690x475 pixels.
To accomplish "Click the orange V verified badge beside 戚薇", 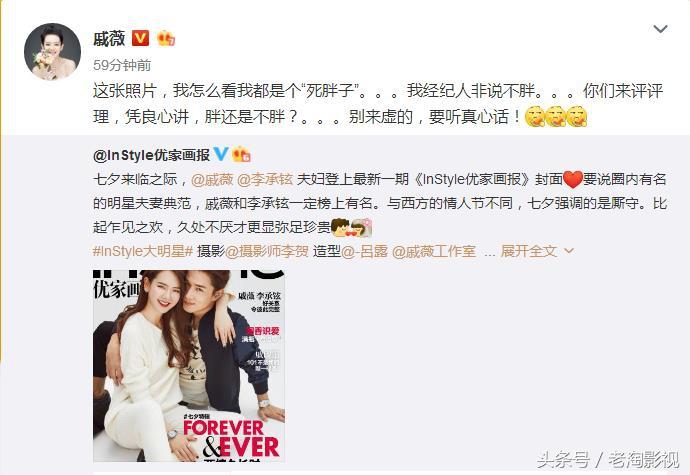I will point(140,38).
